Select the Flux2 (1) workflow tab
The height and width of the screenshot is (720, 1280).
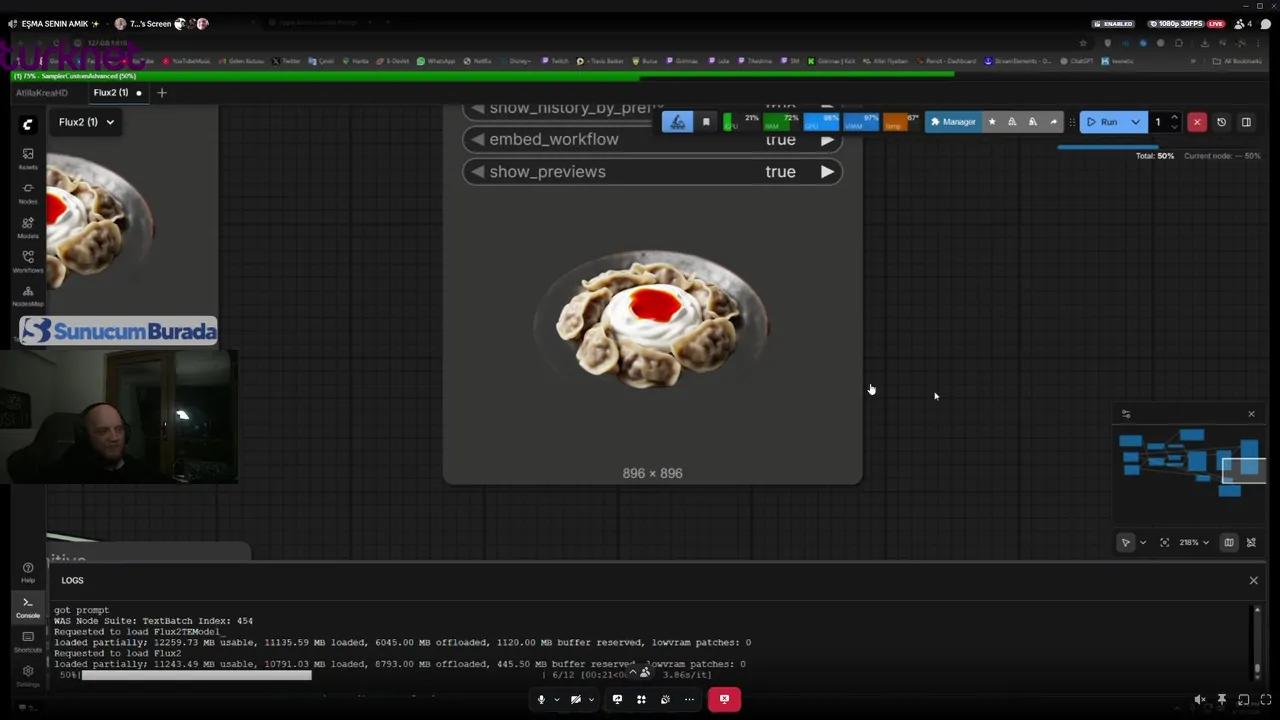(110, 93)
